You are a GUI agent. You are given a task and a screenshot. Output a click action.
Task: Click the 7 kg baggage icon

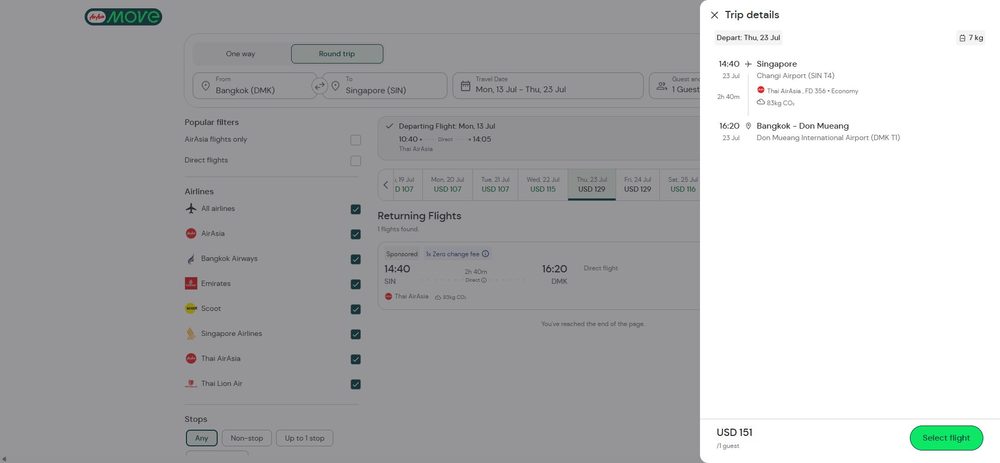click(x=962, y=38)
